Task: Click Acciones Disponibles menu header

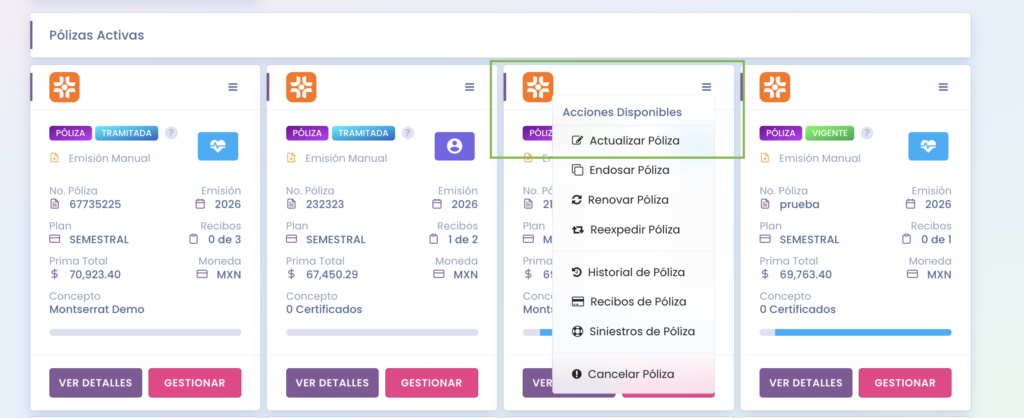Action: coord(622,112)
